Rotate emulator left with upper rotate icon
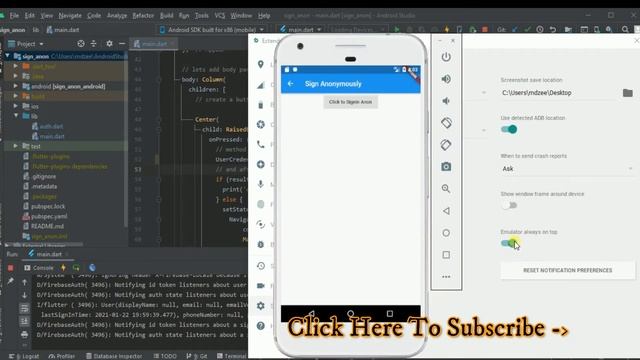 pyautogui.click(x=446, y=122)
